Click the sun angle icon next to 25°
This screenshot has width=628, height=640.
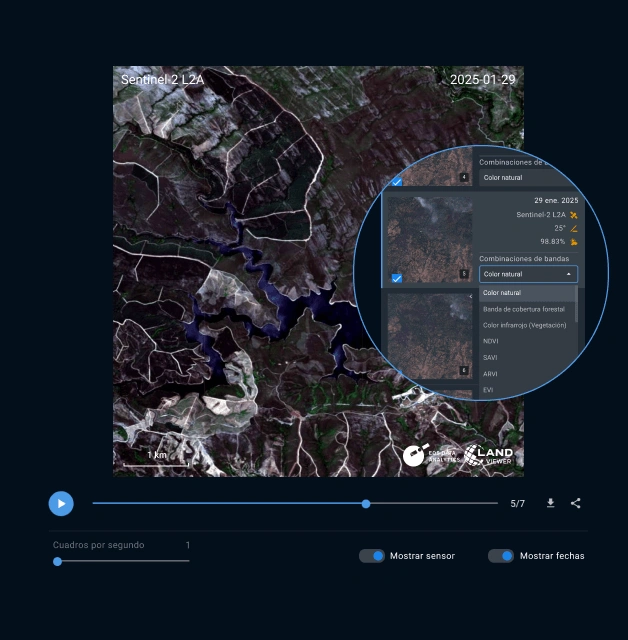point(574,228)
